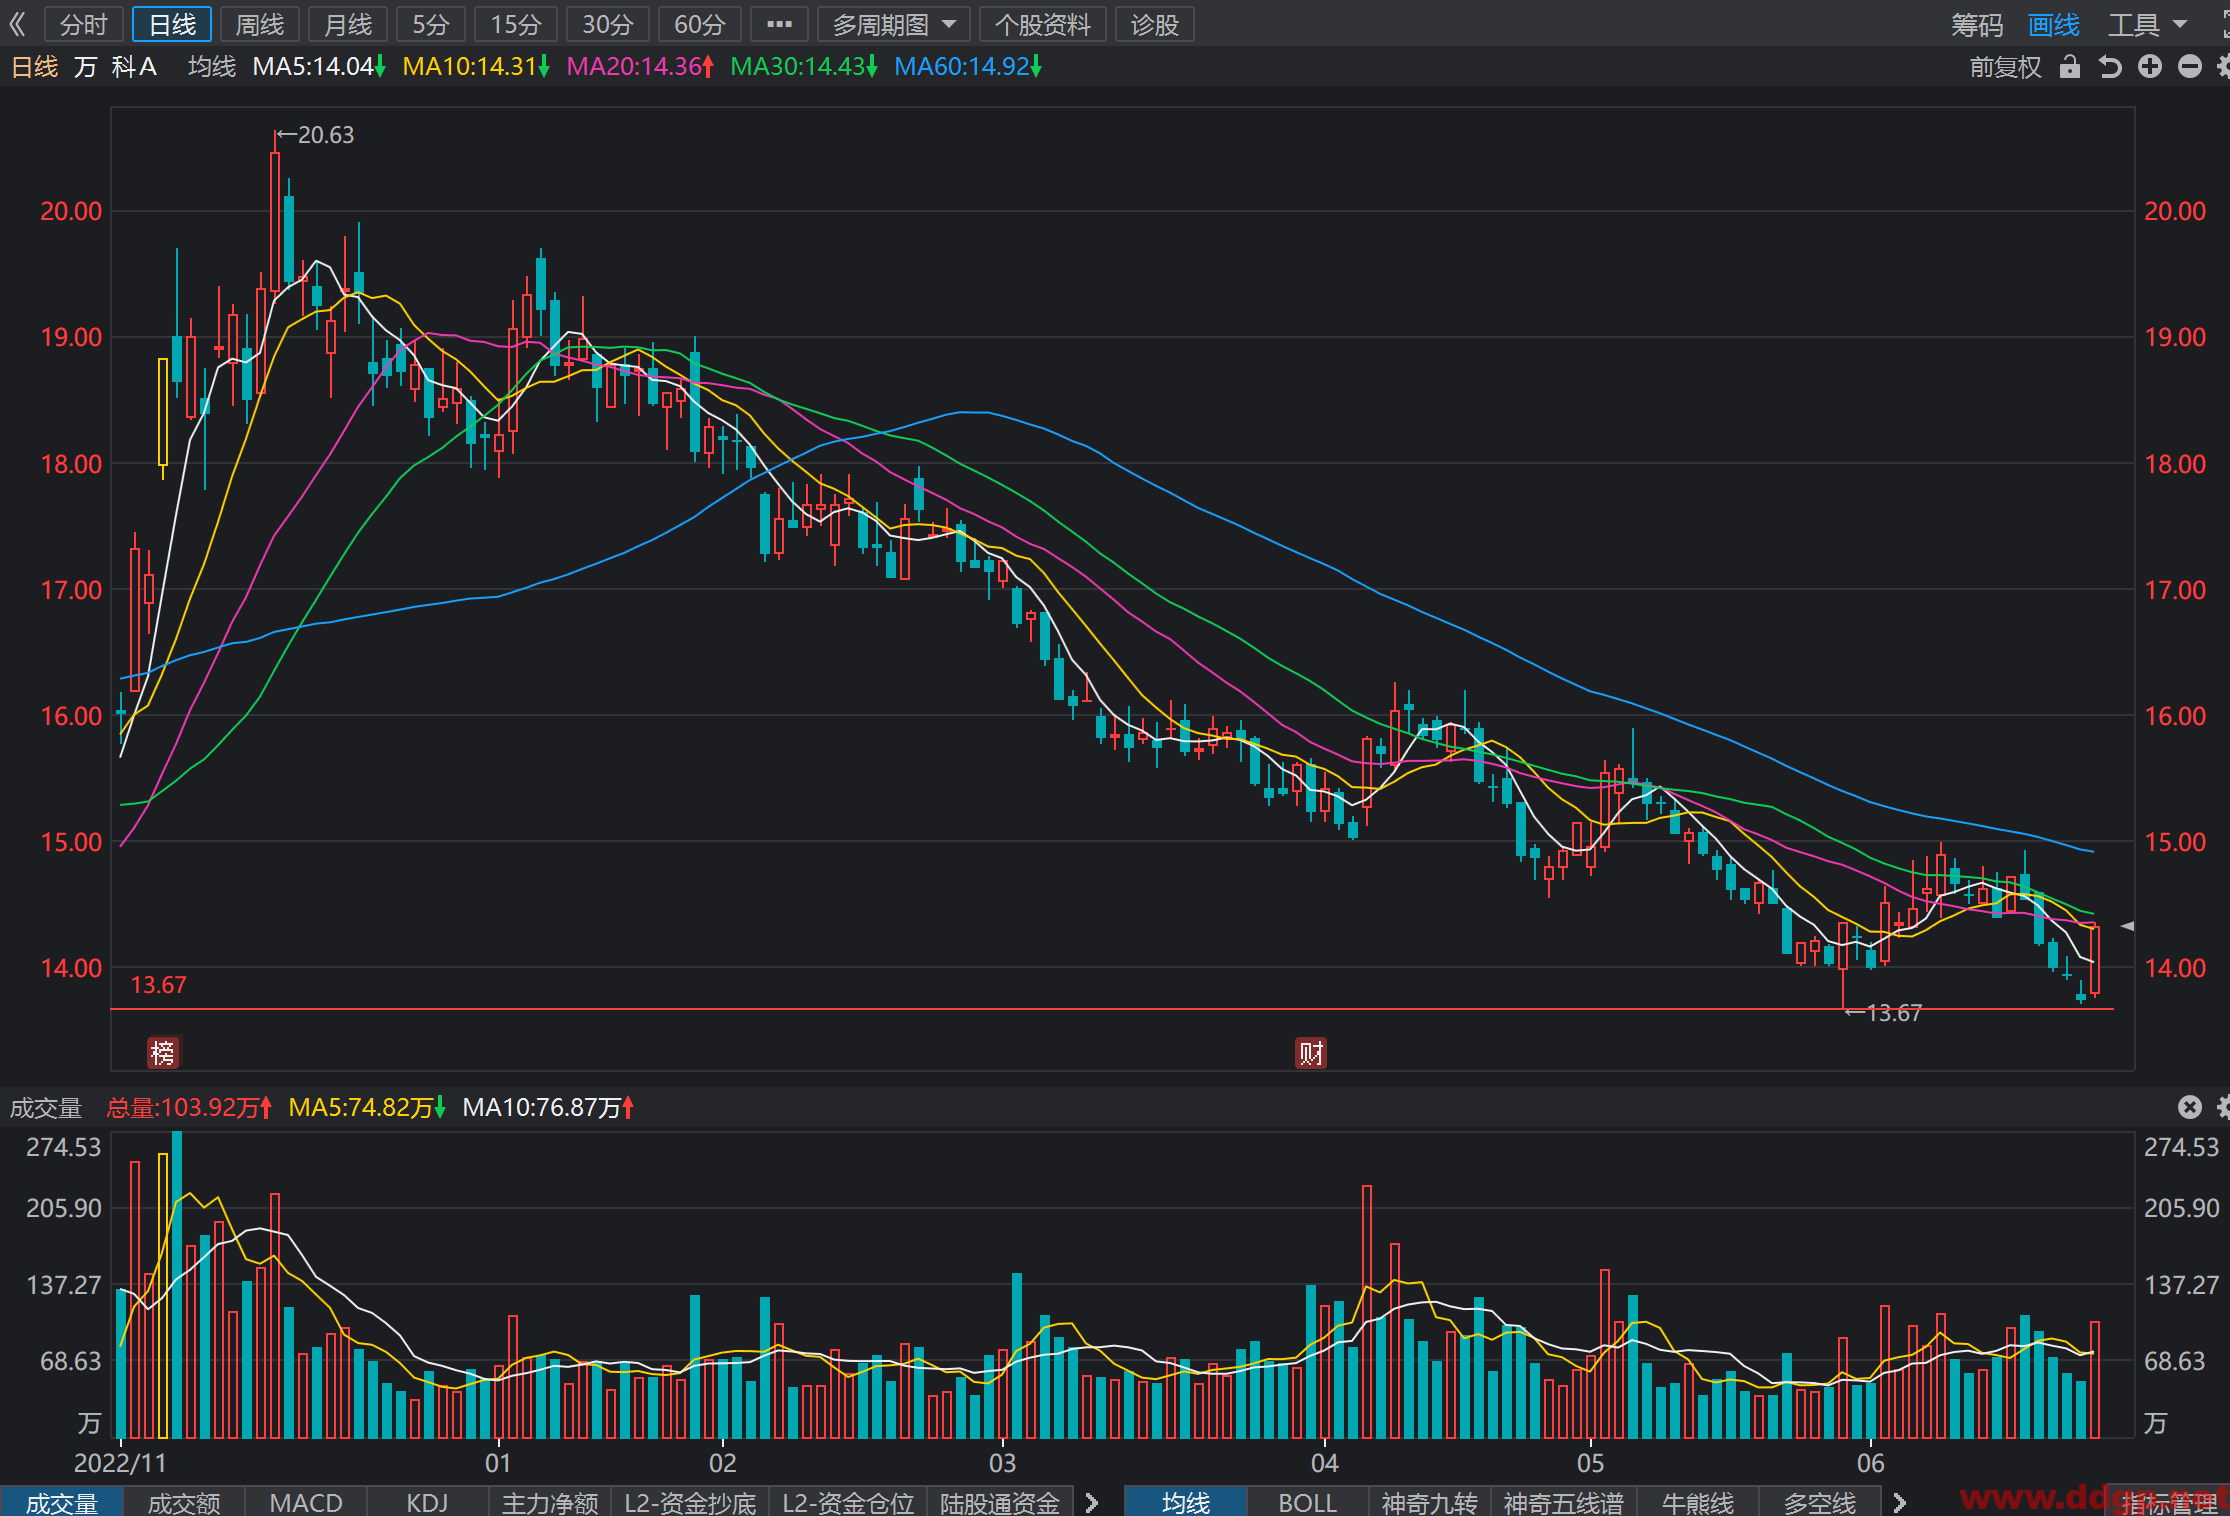Toggle the 画线 drawing mode
The height and width of the screenshot is (1516, 2230).
tap(2053, 25)
